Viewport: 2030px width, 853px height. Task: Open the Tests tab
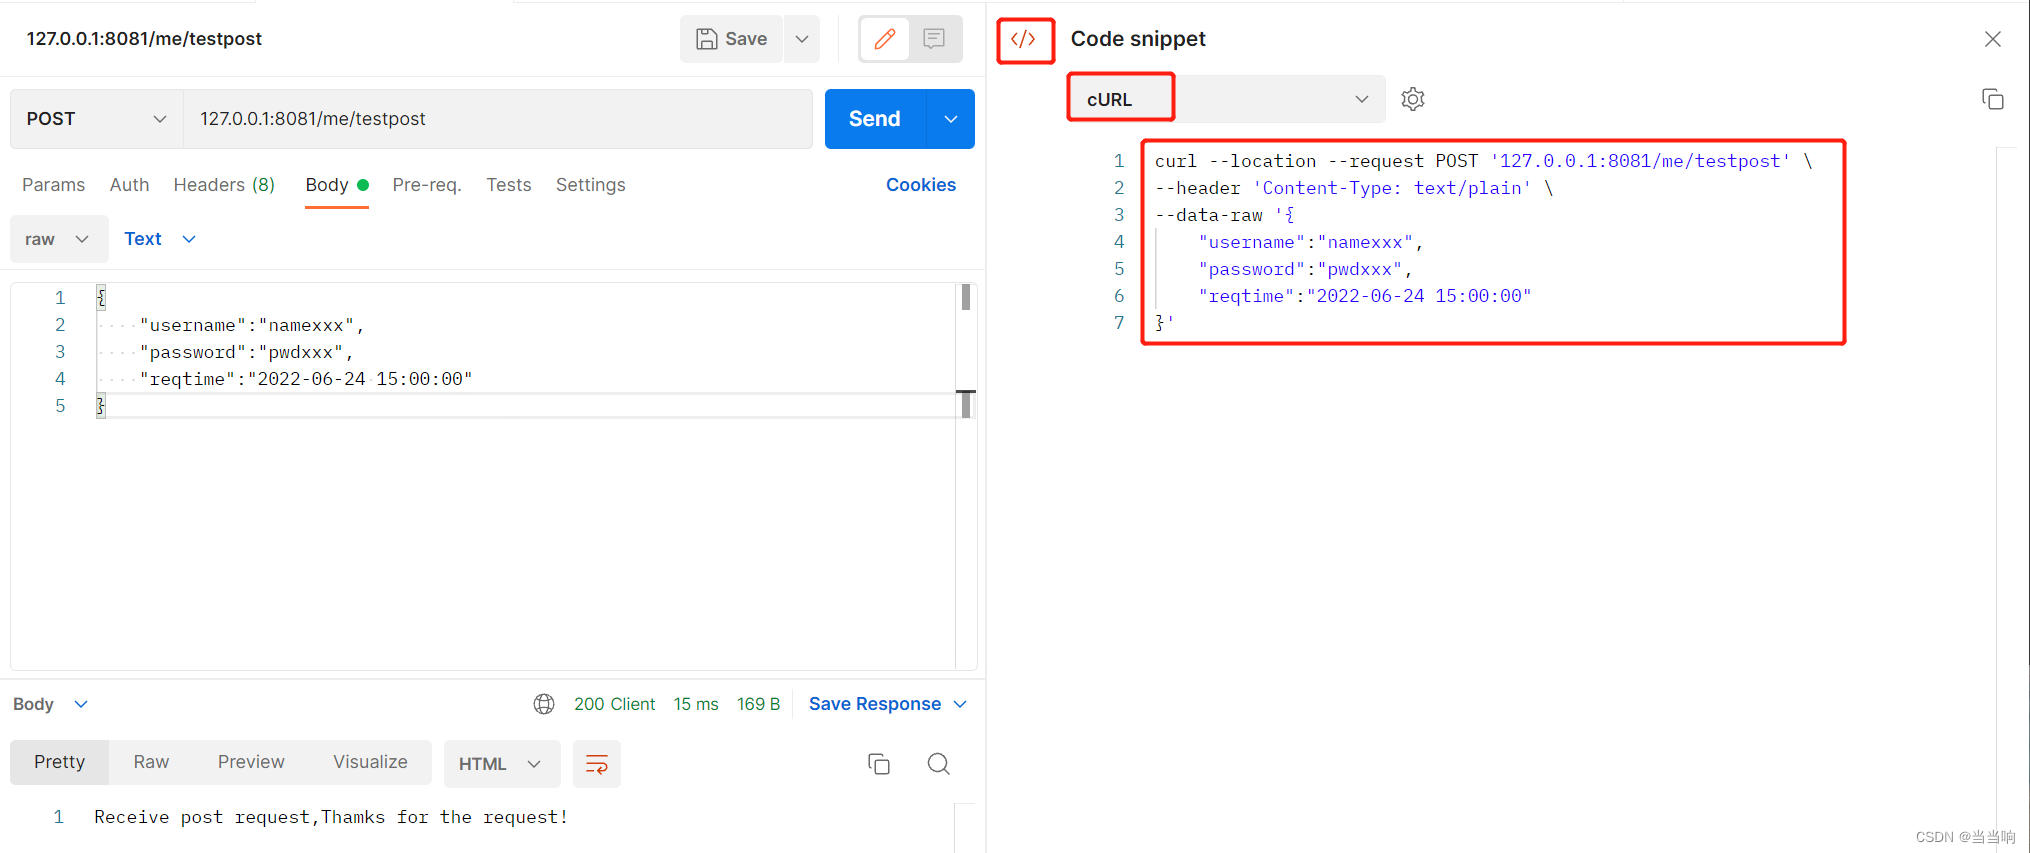[509, 185]
